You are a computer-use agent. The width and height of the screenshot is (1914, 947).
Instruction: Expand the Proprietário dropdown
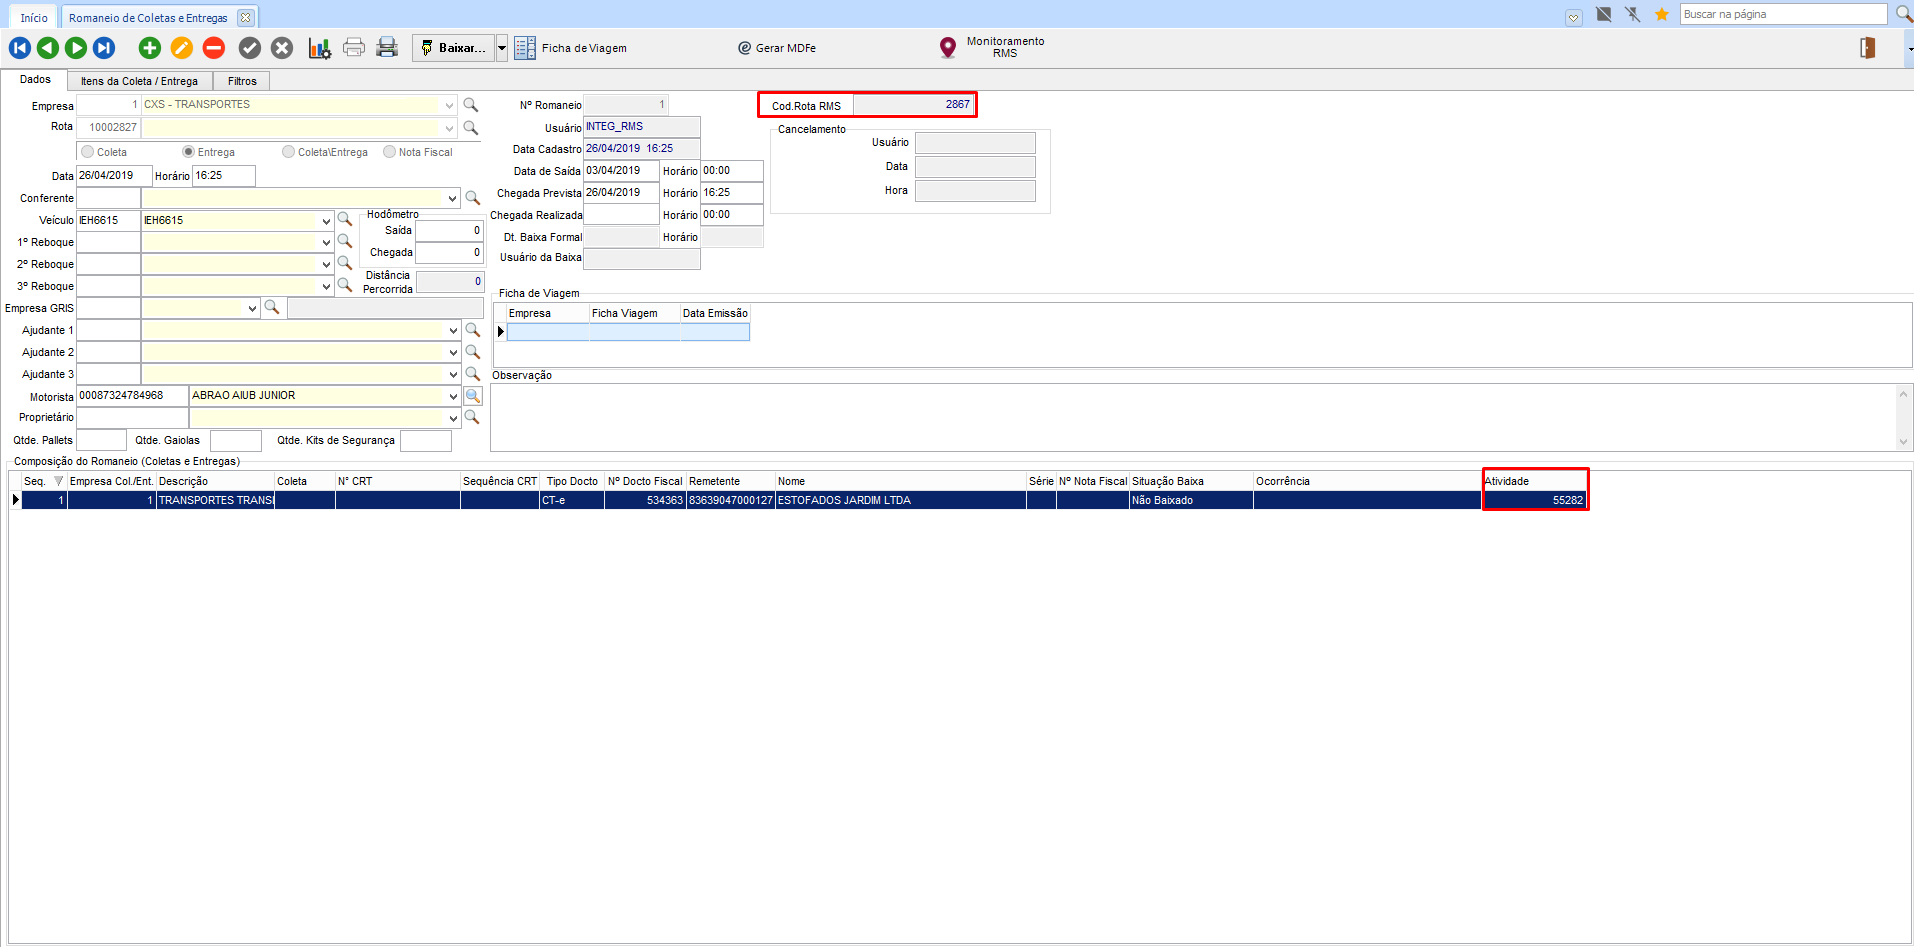(453, 418)
